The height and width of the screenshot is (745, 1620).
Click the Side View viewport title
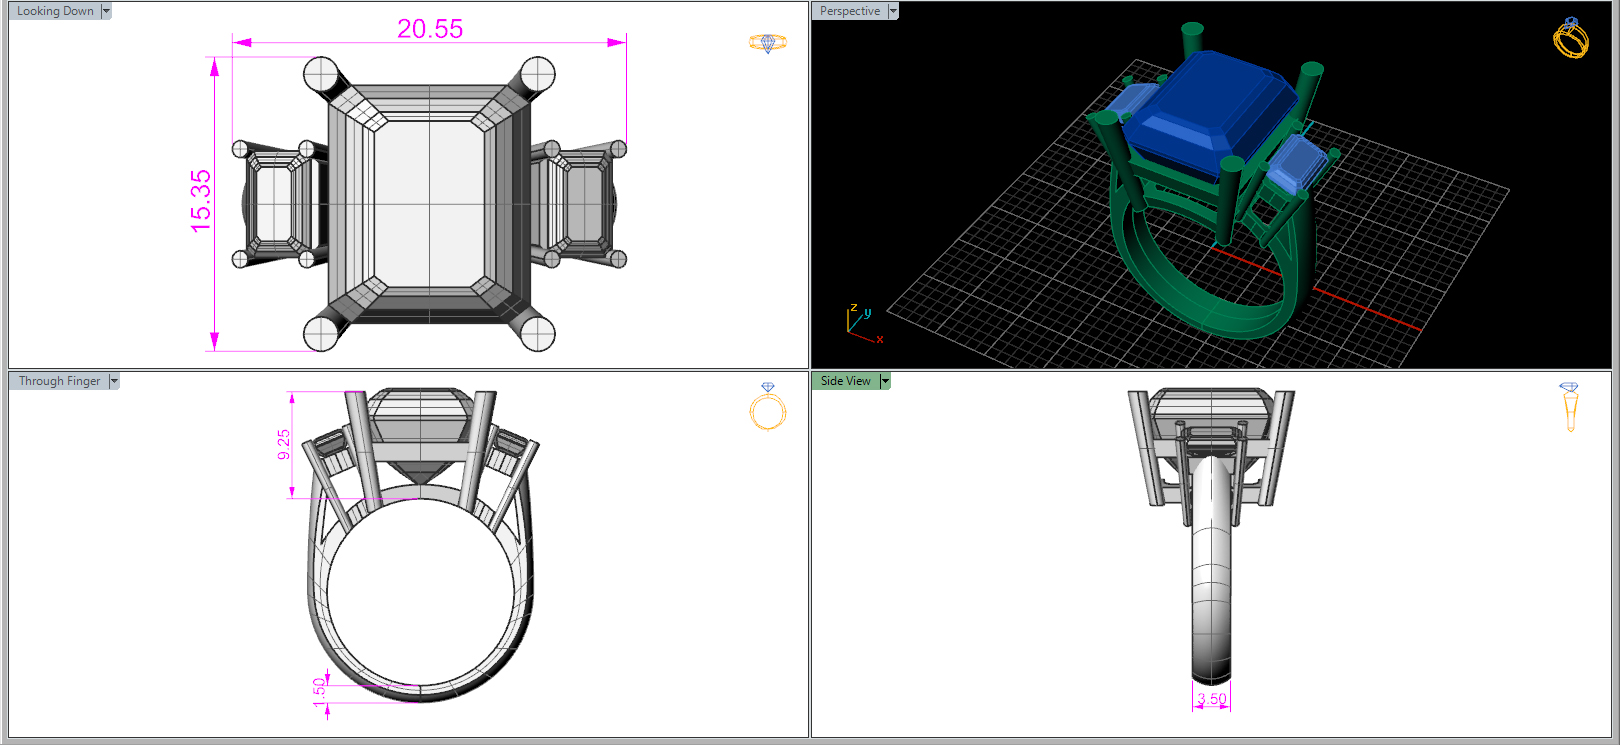click(846, 381)
